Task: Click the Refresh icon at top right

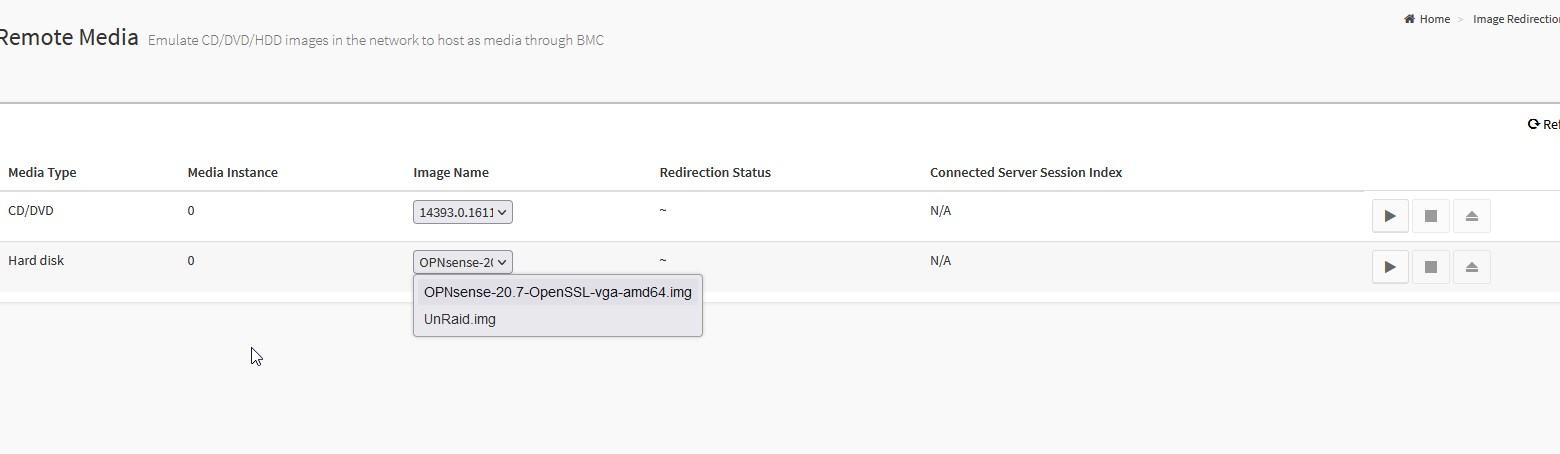Action: click(1534, 124)
